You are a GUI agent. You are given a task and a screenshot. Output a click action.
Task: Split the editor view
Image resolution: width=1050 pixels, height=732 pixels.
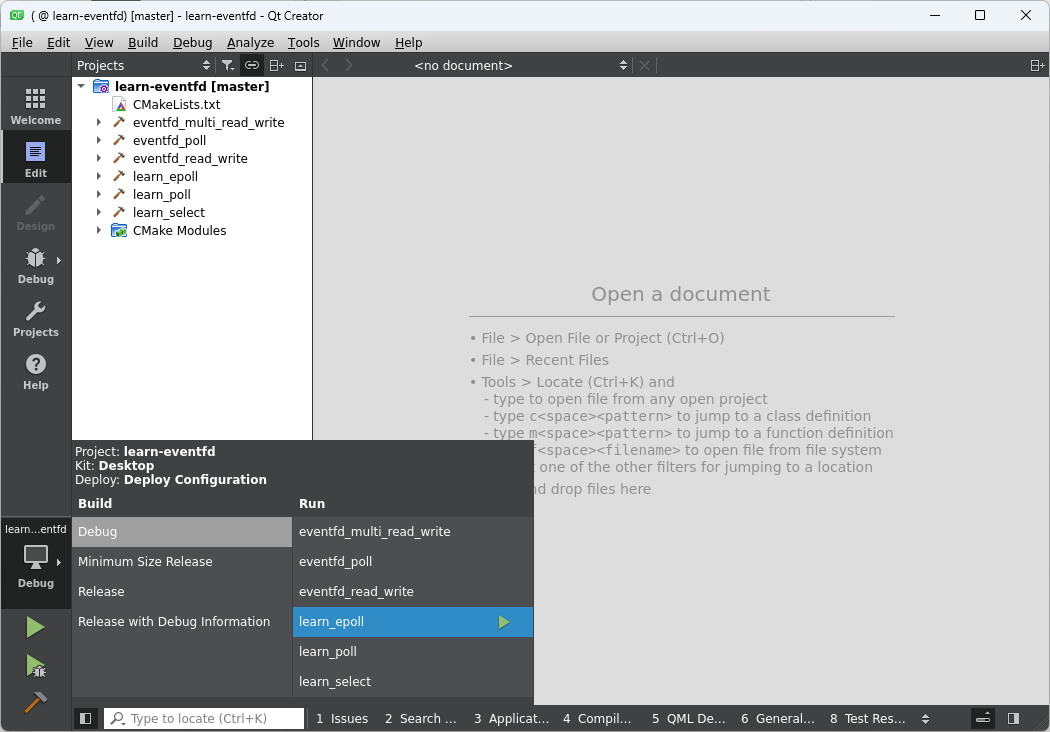click(1037, 65)
